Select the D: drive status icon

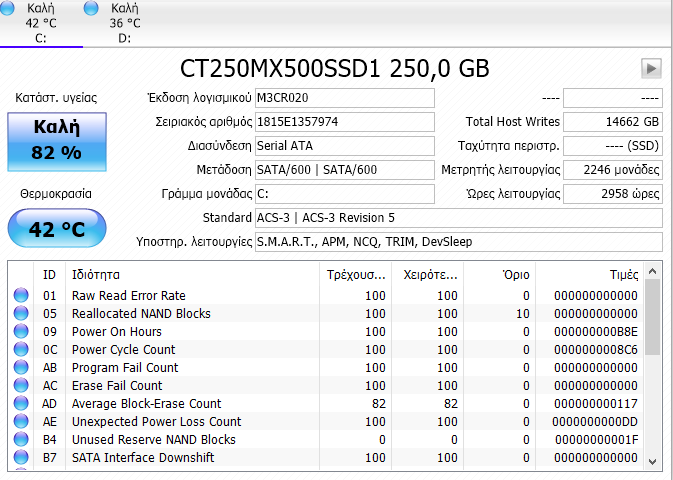click(x=91, y=8)
